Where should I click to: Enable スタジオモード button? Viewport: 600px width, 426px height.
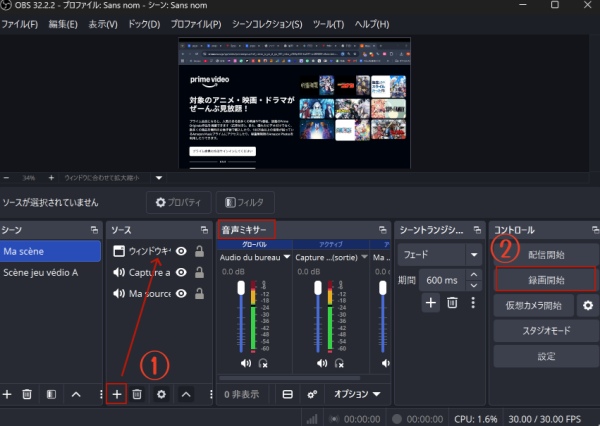(x=546, y=330)
